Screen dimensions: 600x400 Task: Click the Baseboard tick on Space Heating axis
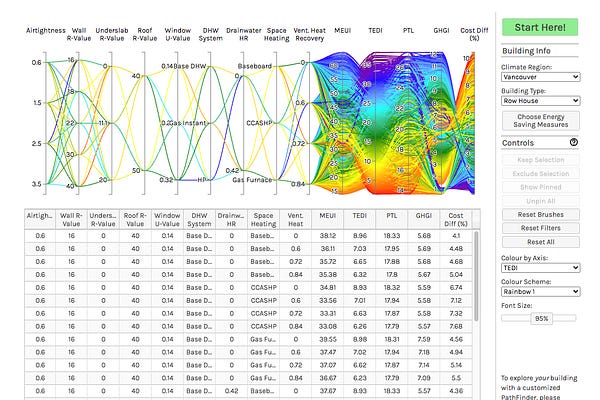(x=255, y=66)
